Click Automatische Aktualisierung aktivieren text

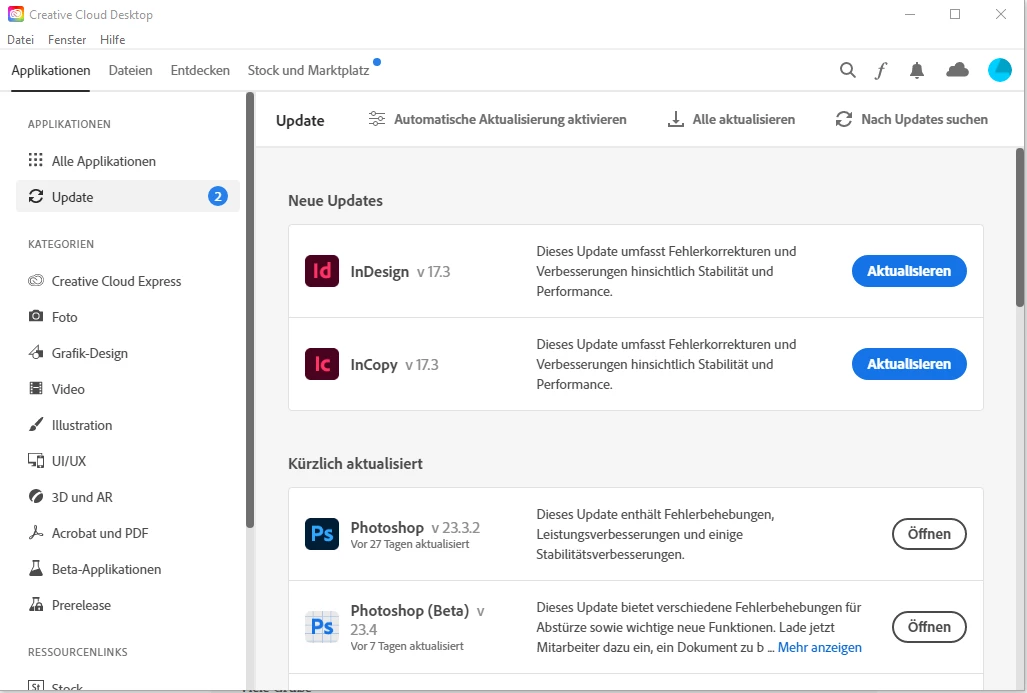(510, 119)
